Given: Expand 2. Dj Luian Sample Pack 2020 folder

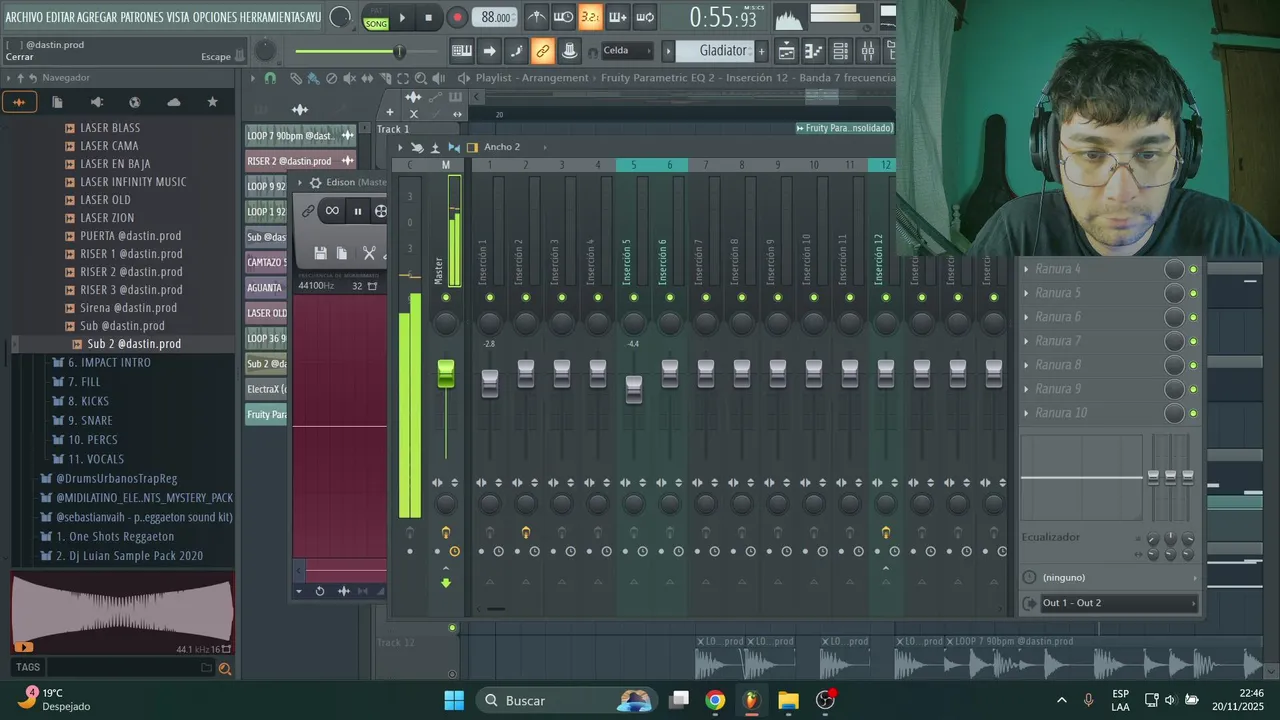Looking at the screenshot, I should click(129, 556).
